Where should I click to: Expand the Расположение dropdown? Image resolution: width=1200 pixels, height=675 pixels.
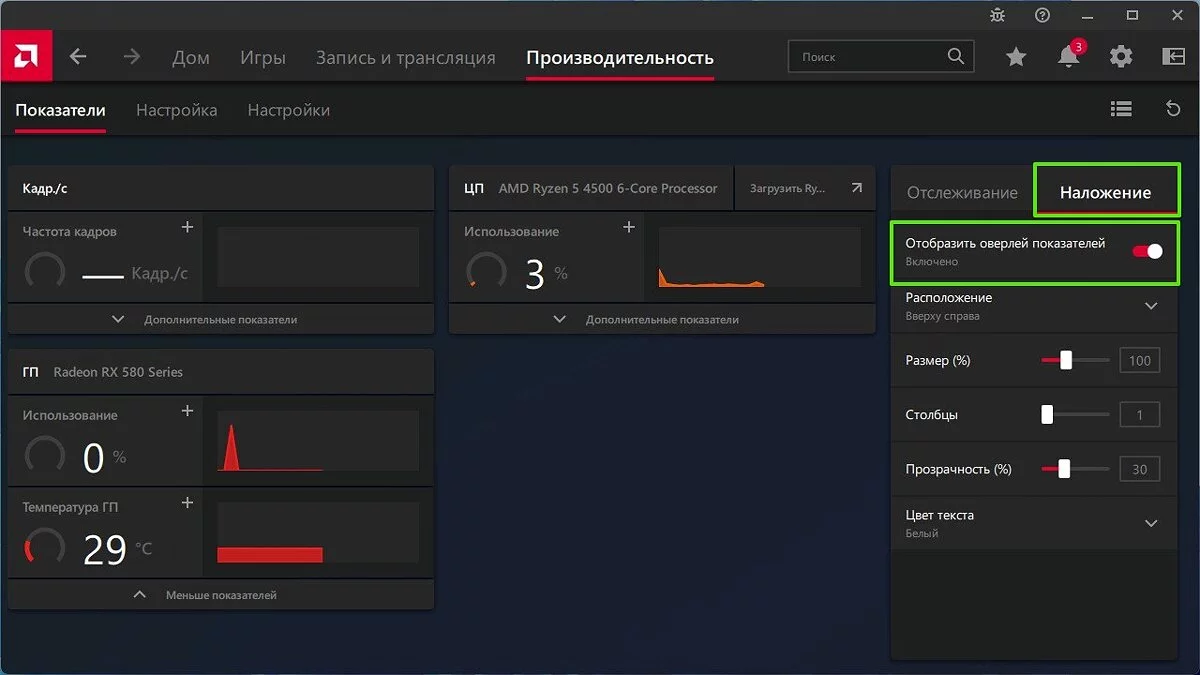coord(1150,306)
